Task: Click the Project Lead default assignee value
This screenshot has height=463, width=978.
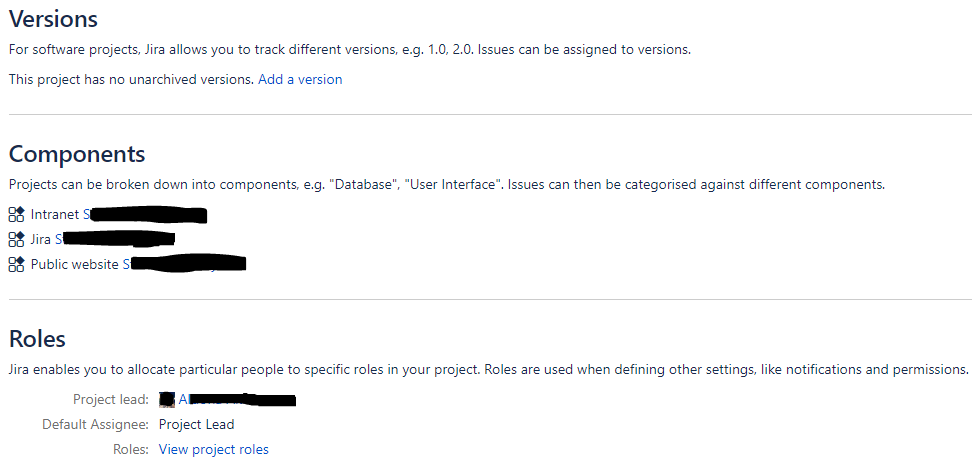Action: click(x=196, y=425)
